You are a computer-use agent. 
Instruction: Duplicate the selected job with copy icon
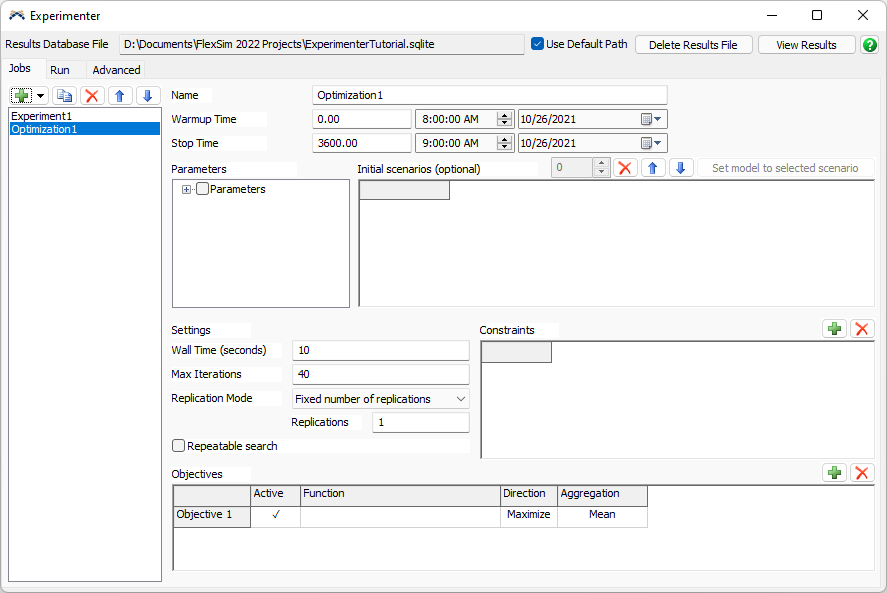point(64,96)
